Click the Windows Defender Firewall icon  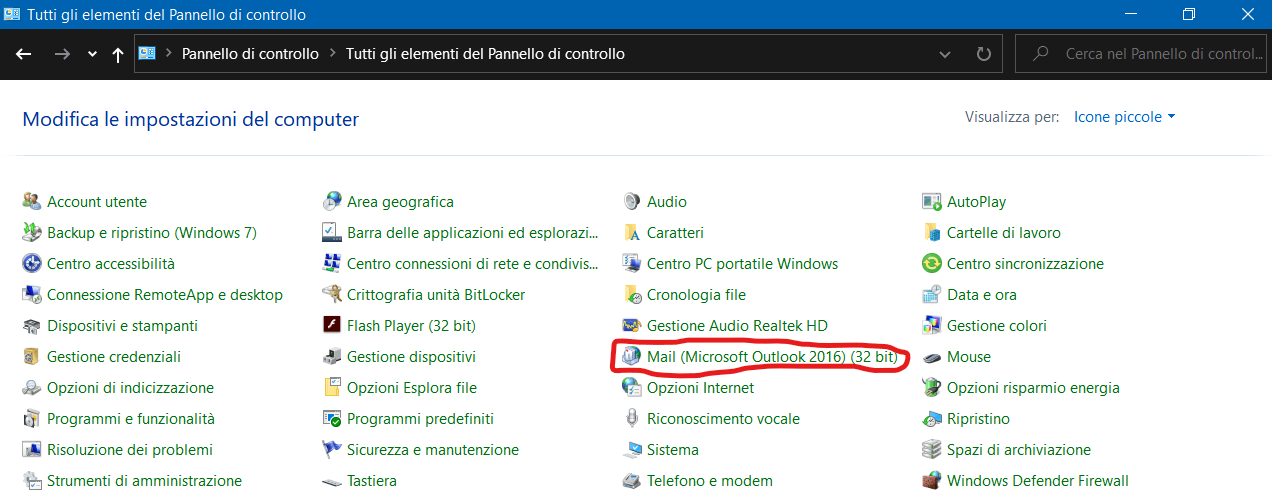tap(931, 481)
